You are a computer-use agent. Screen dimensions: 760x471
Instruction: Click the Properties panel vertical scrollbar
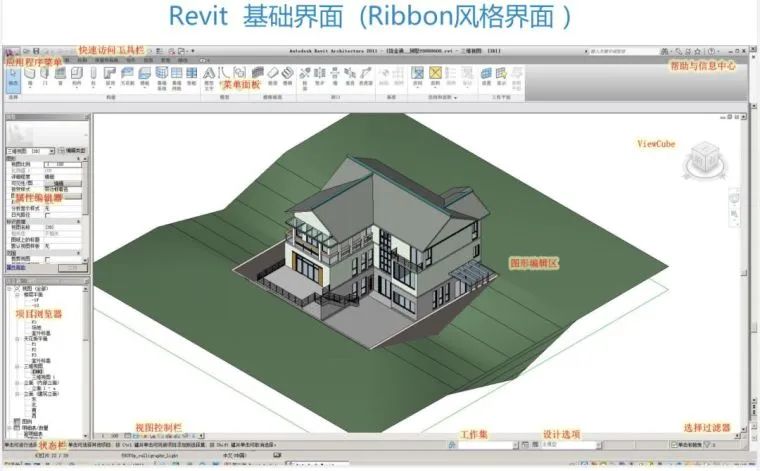[x=85, y=188]
